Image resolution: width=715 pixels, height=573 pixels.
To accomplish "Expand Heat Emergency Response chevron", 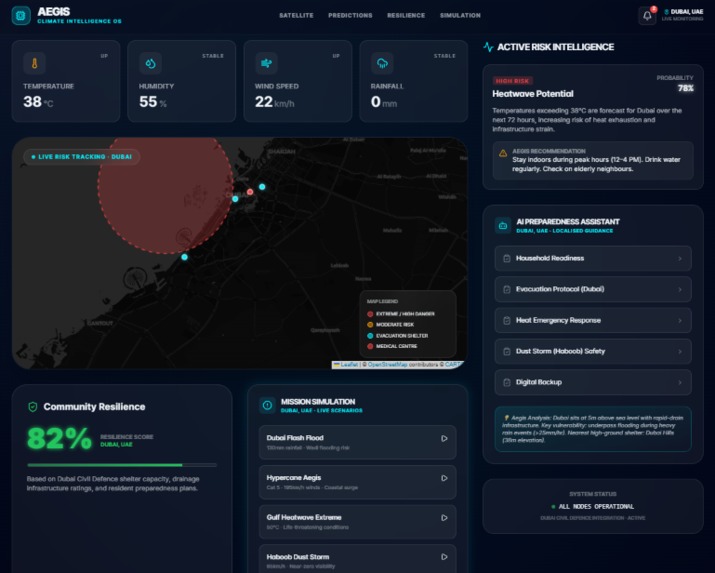I will [x=680, y=320].
